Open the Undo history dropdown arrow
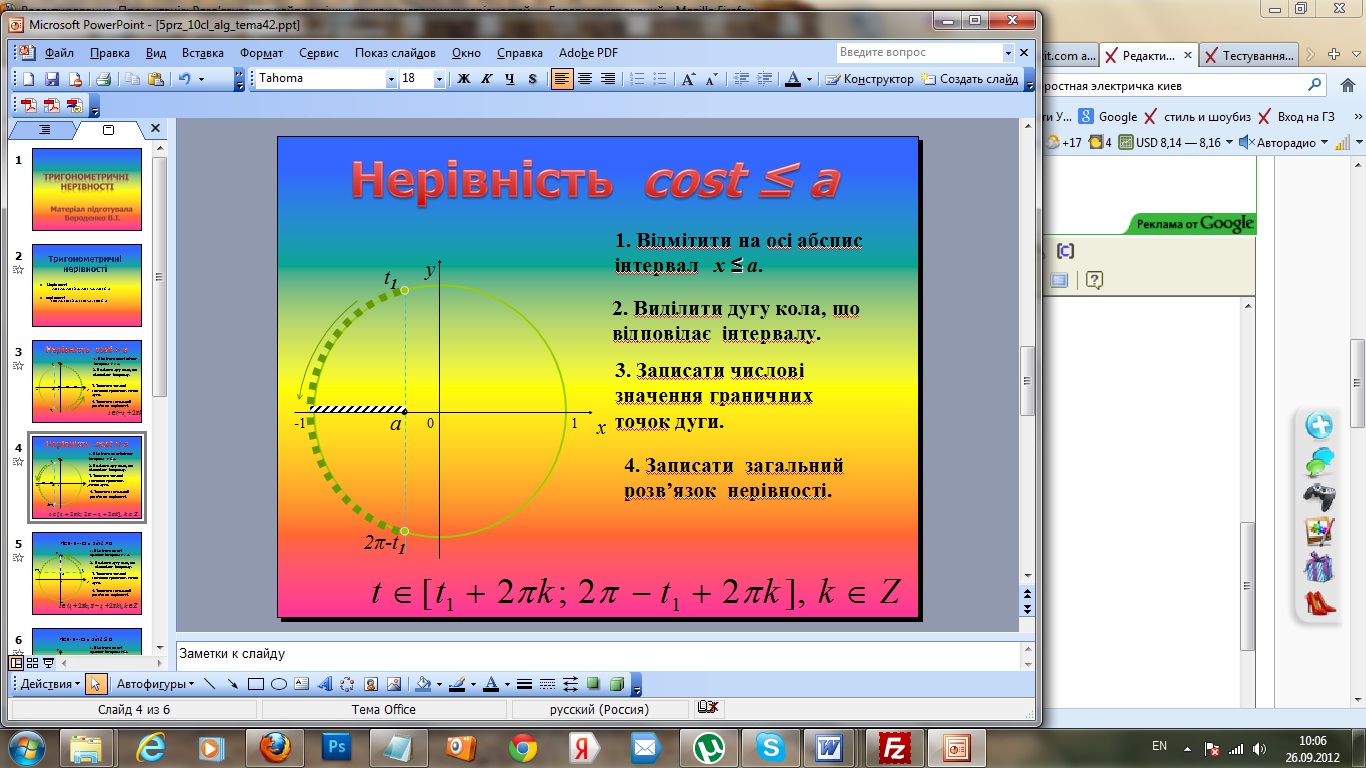Image resolution: width=1366 pixels, height=768 pixels. click(x=201, y=79)
